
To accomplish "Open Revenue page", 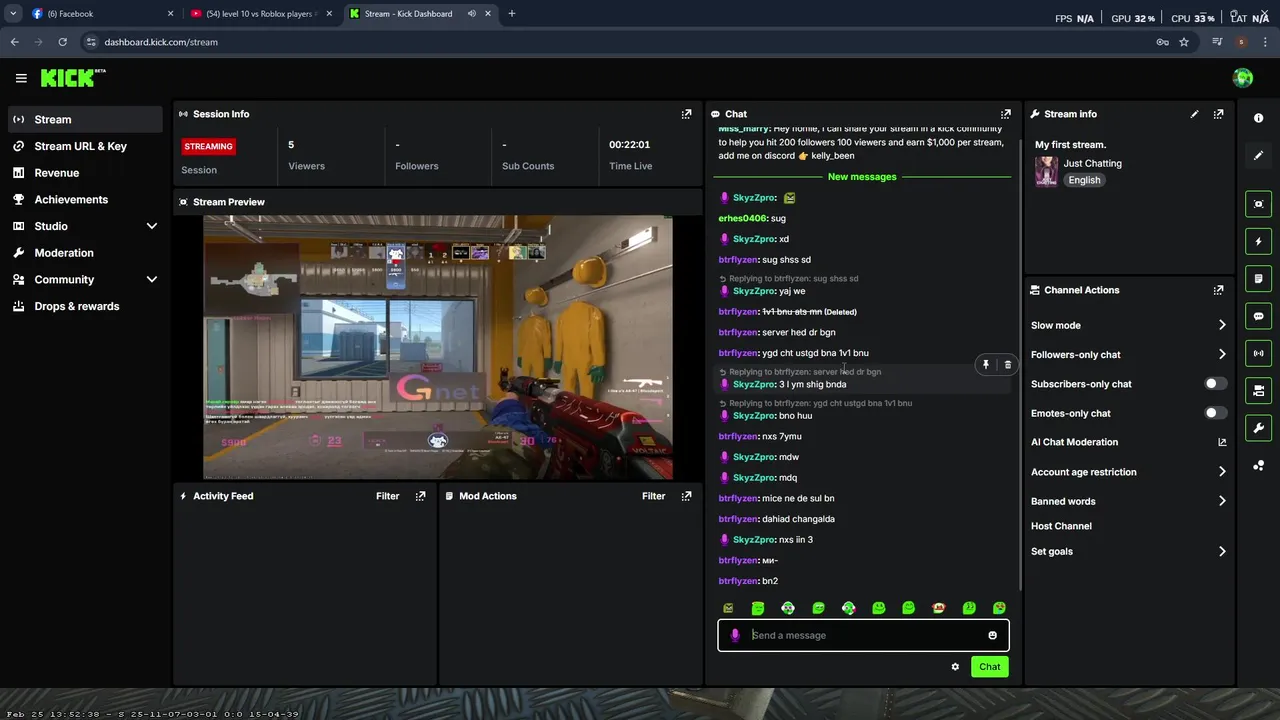I will coord(85,173).
